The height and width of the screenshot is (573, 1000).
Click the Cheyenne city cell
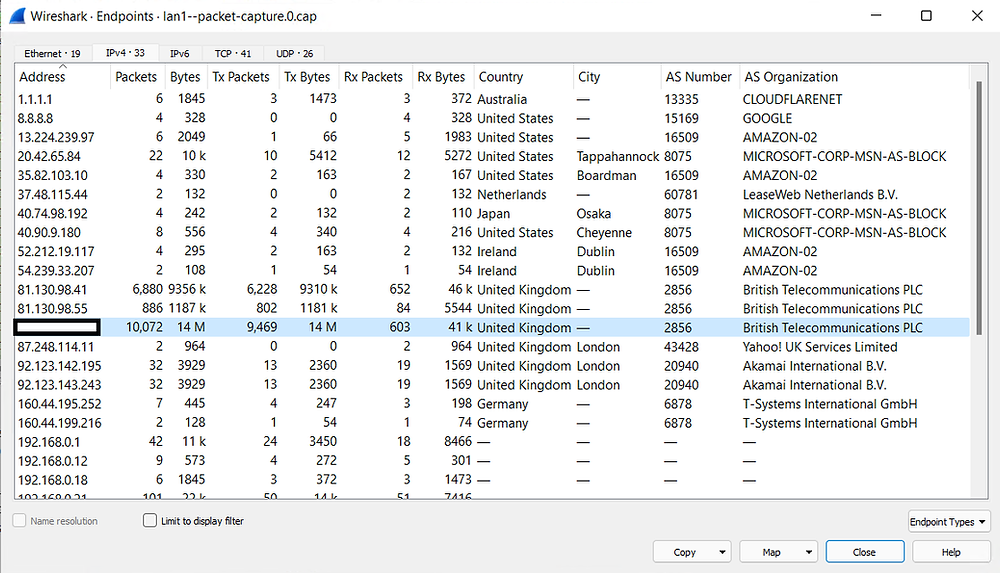coord(604,233)
